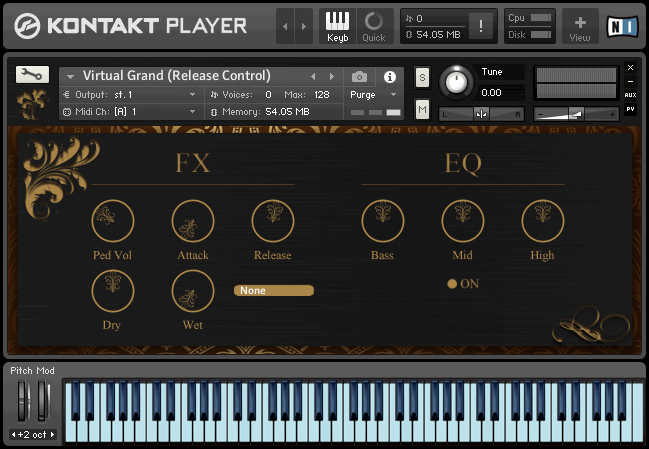Viewport: 649px width, 449px height.
Task: Click the Wet knob
Action: pos(192,291)
